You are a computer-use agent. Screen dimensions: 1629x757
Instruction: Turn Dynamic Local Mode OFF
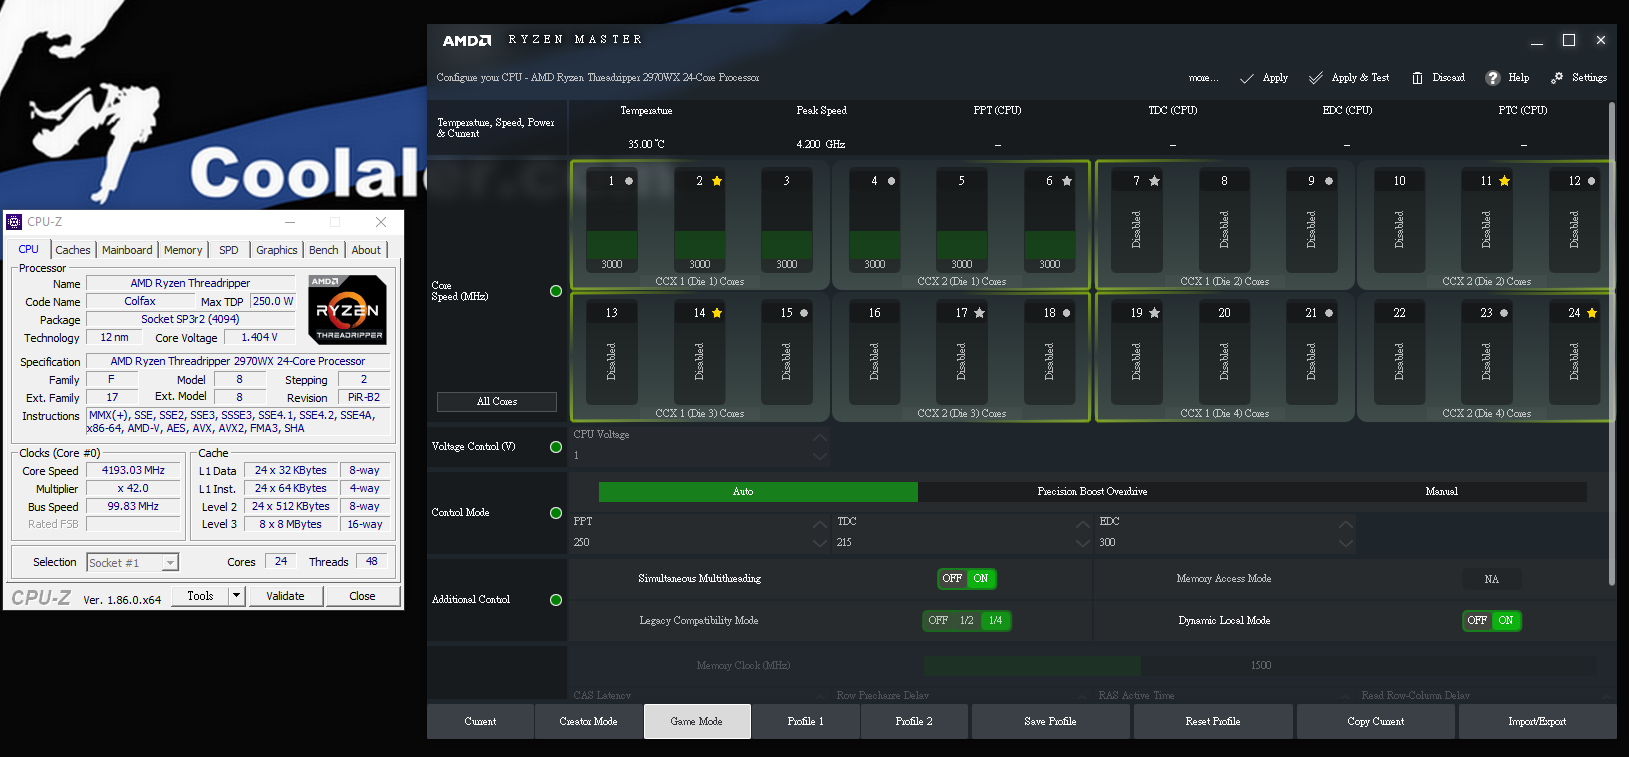pyautogui.click(x=1477, y=621)
